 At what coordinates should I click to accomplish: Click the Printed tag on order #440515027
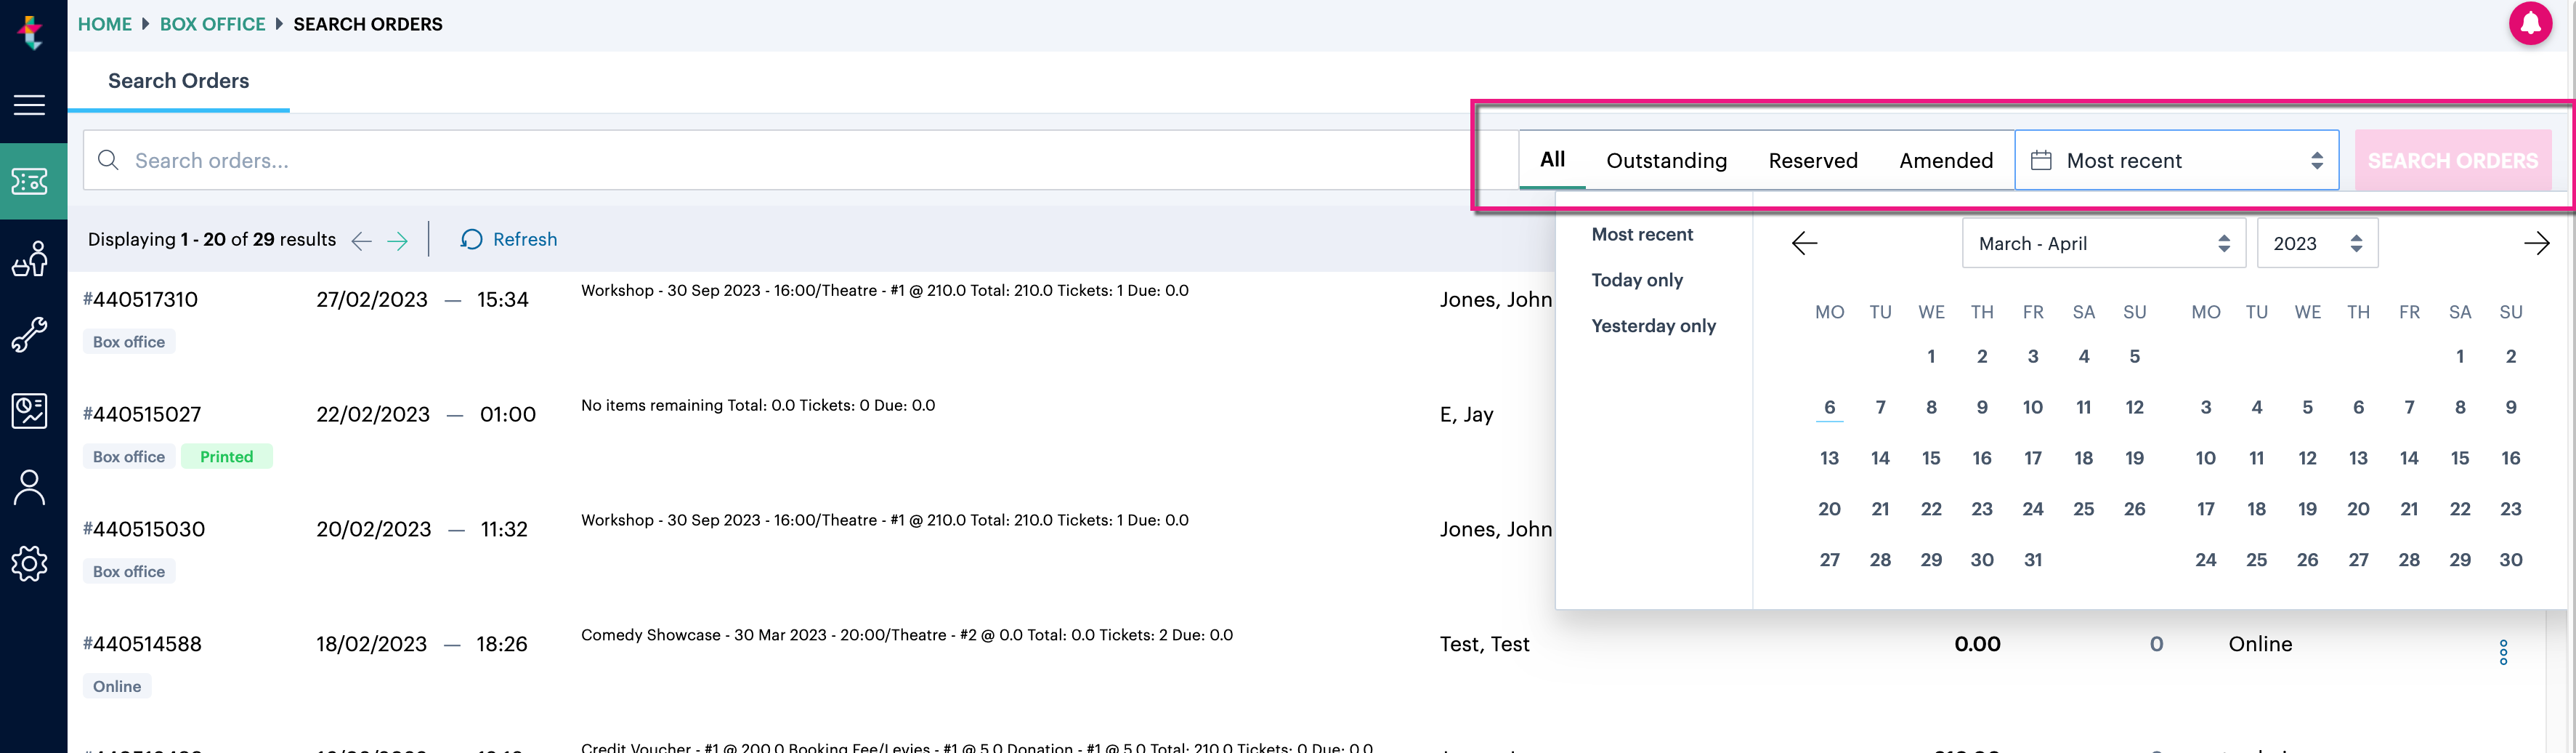coord(227,457)
